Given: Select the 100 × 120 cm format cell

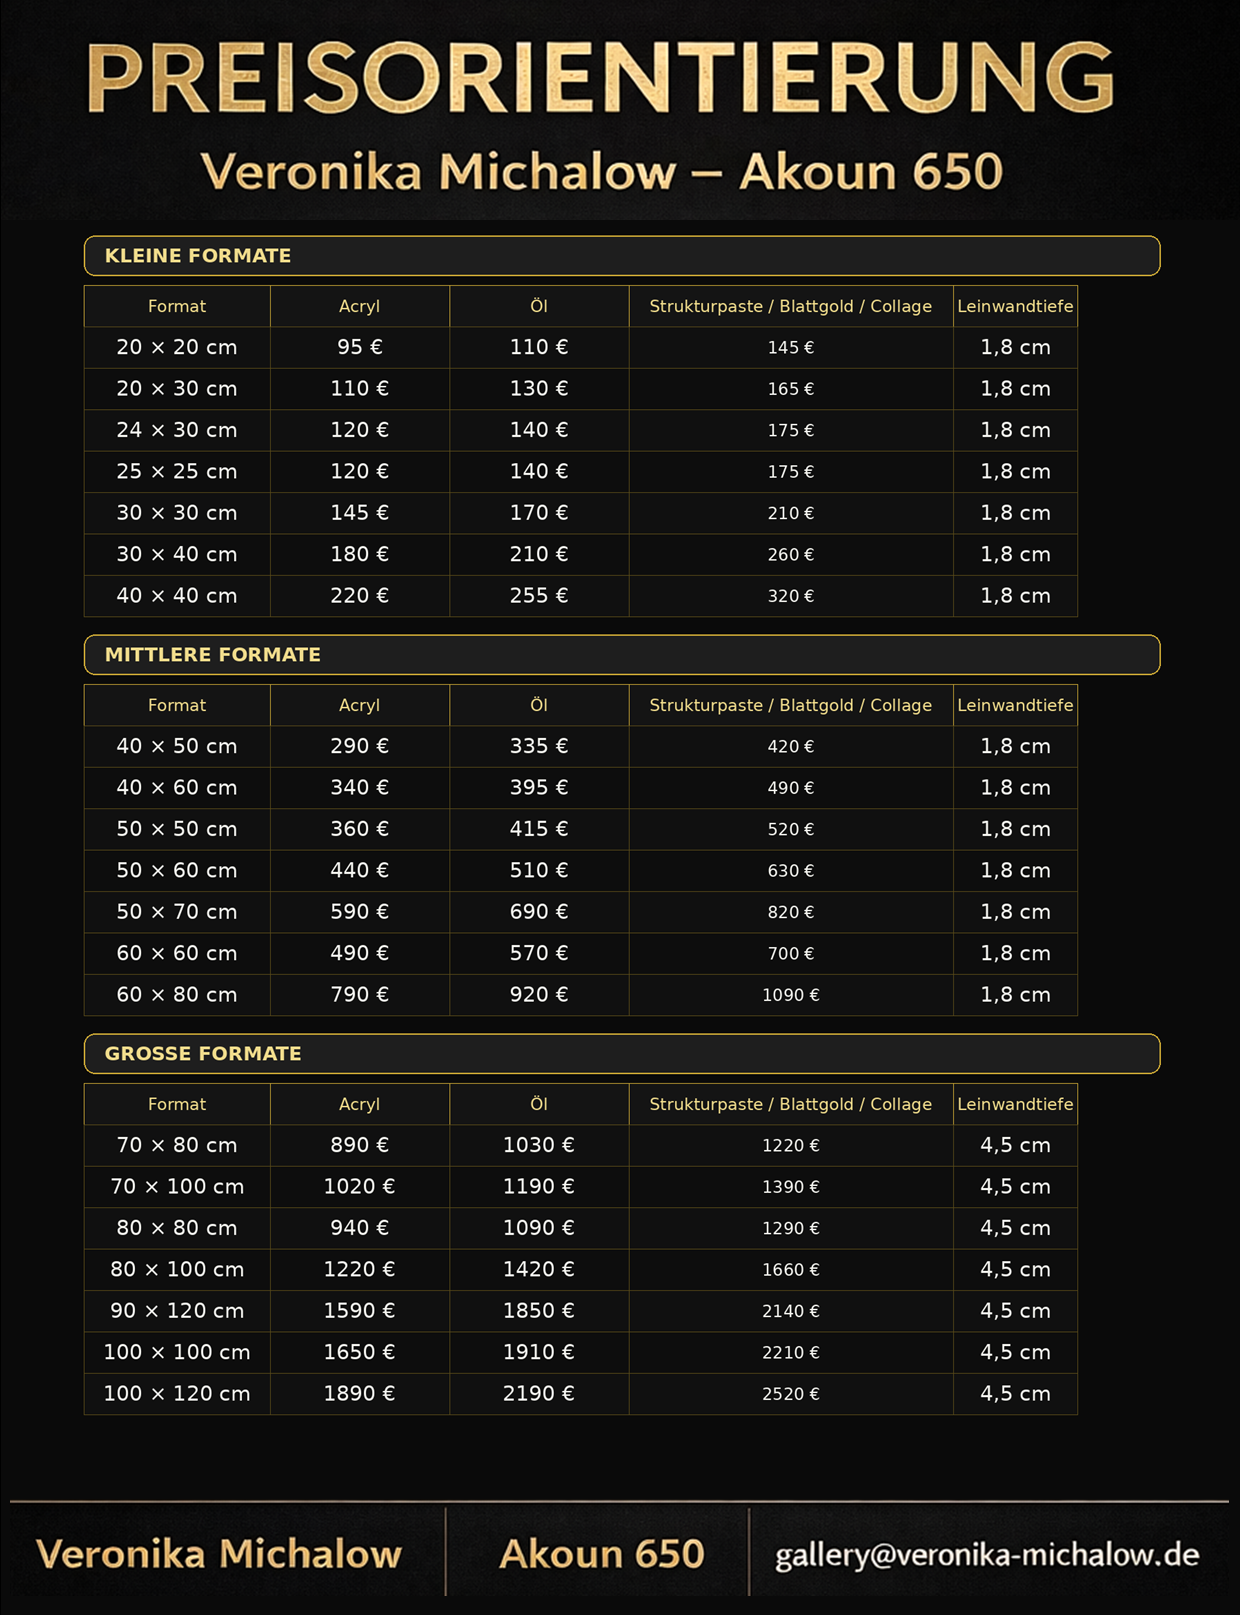Looking at the screenshot, I should pyautogui.click(x=177, y=1394).
